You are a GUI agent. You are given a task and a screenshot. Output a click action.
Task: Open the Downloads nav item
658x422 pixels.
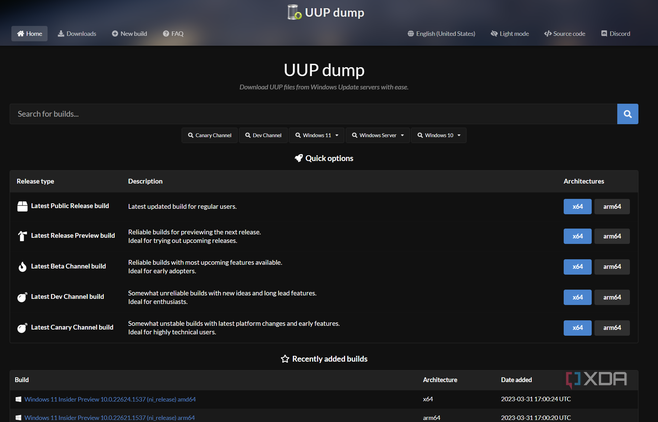(77, 34)
